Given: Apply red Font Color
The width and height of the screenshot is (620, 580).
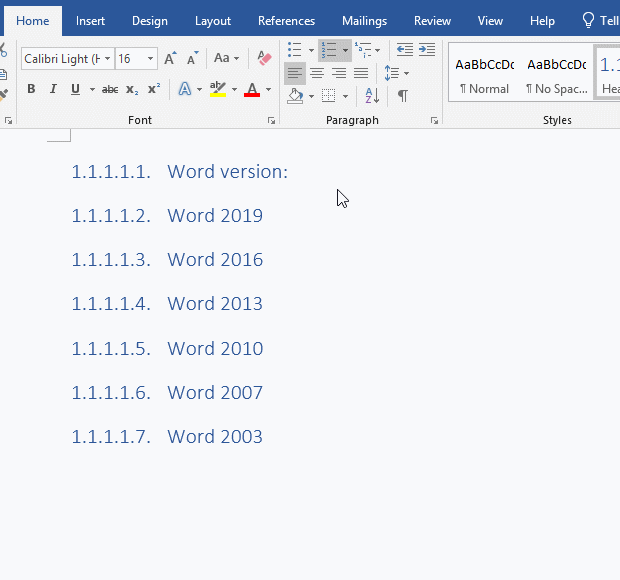Looking at the screenshot, I should (252, 89).
